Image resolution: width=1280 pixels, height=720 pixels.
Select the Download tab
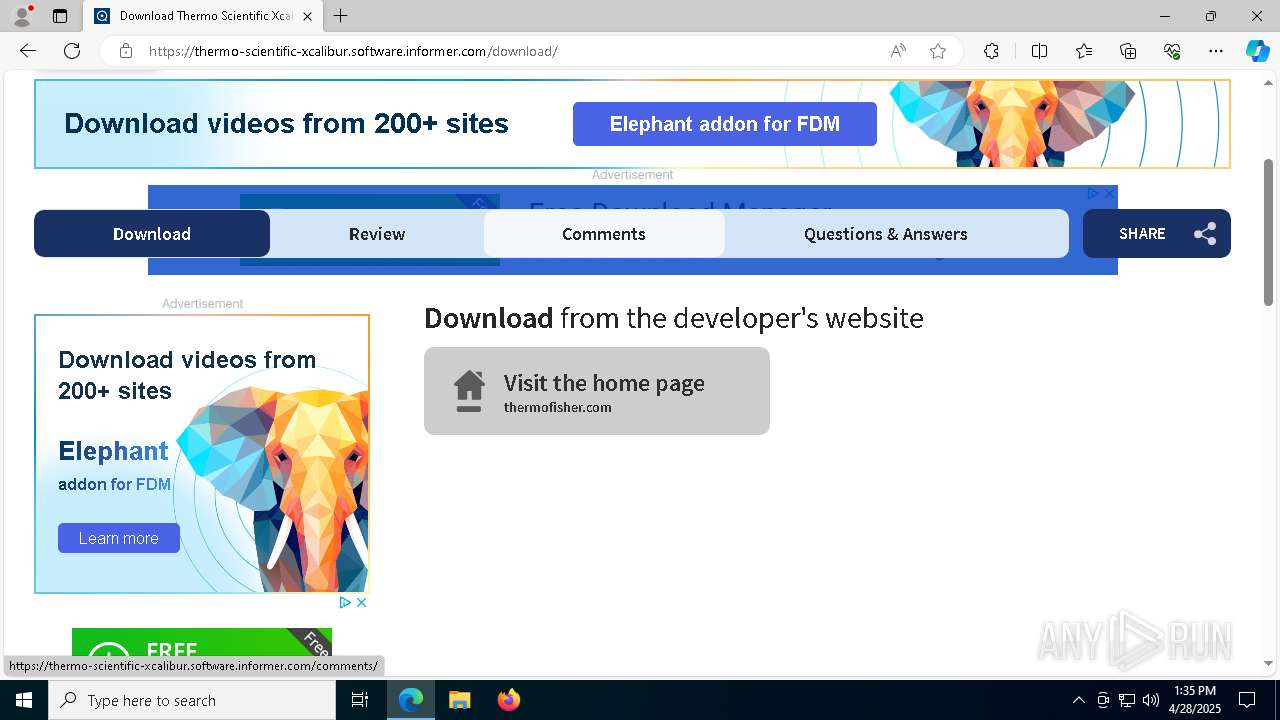click(x=152, y=233)
